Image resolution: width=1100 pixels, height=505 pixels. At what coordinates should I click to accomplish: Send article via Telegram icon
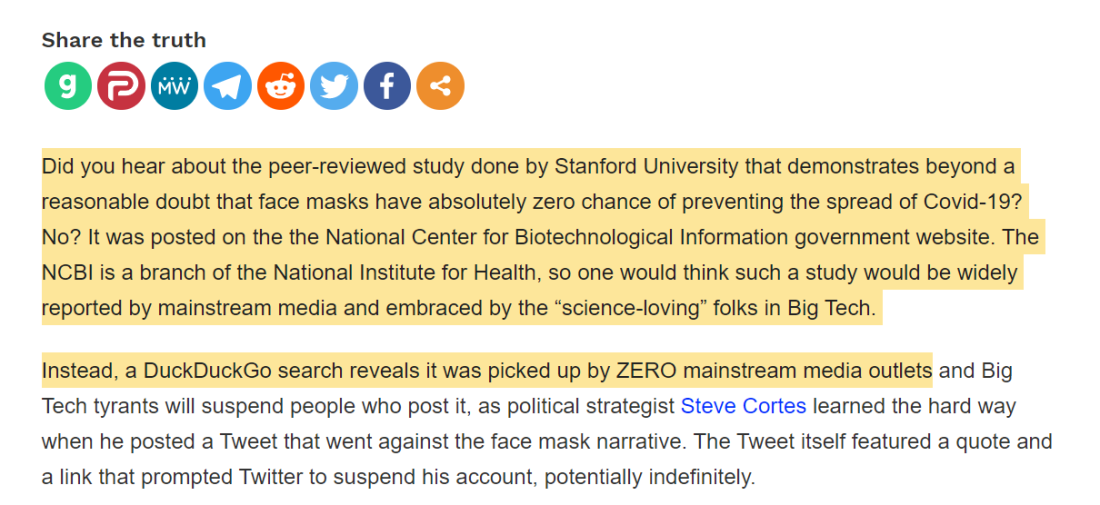(x=227, y=86)
